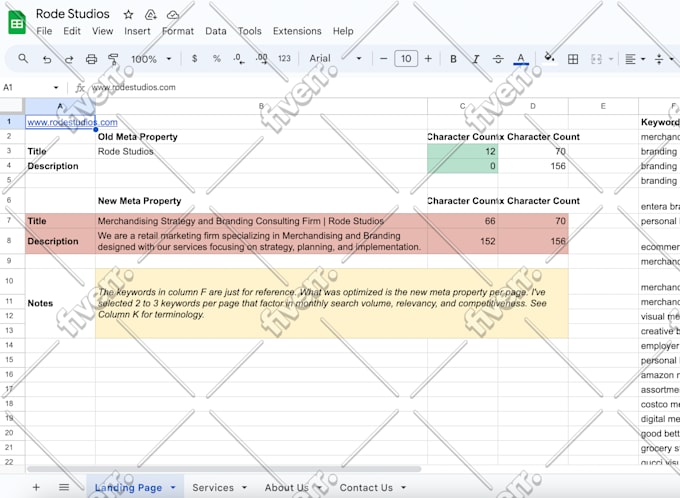Open the Format menu

pyautogui.click(x=178, y=31)
